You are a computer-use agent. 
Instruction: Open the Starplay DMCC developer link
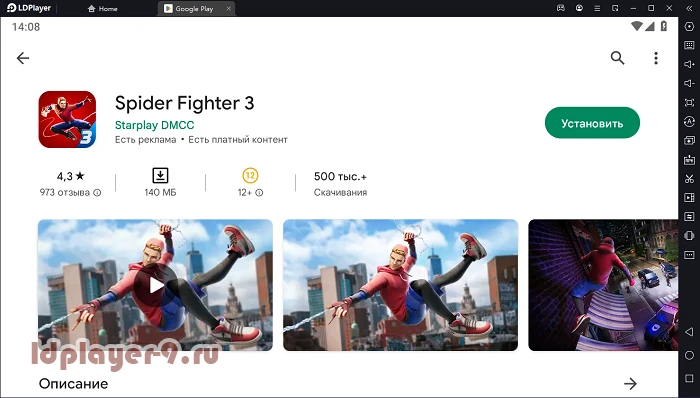(x=154, y=125)
